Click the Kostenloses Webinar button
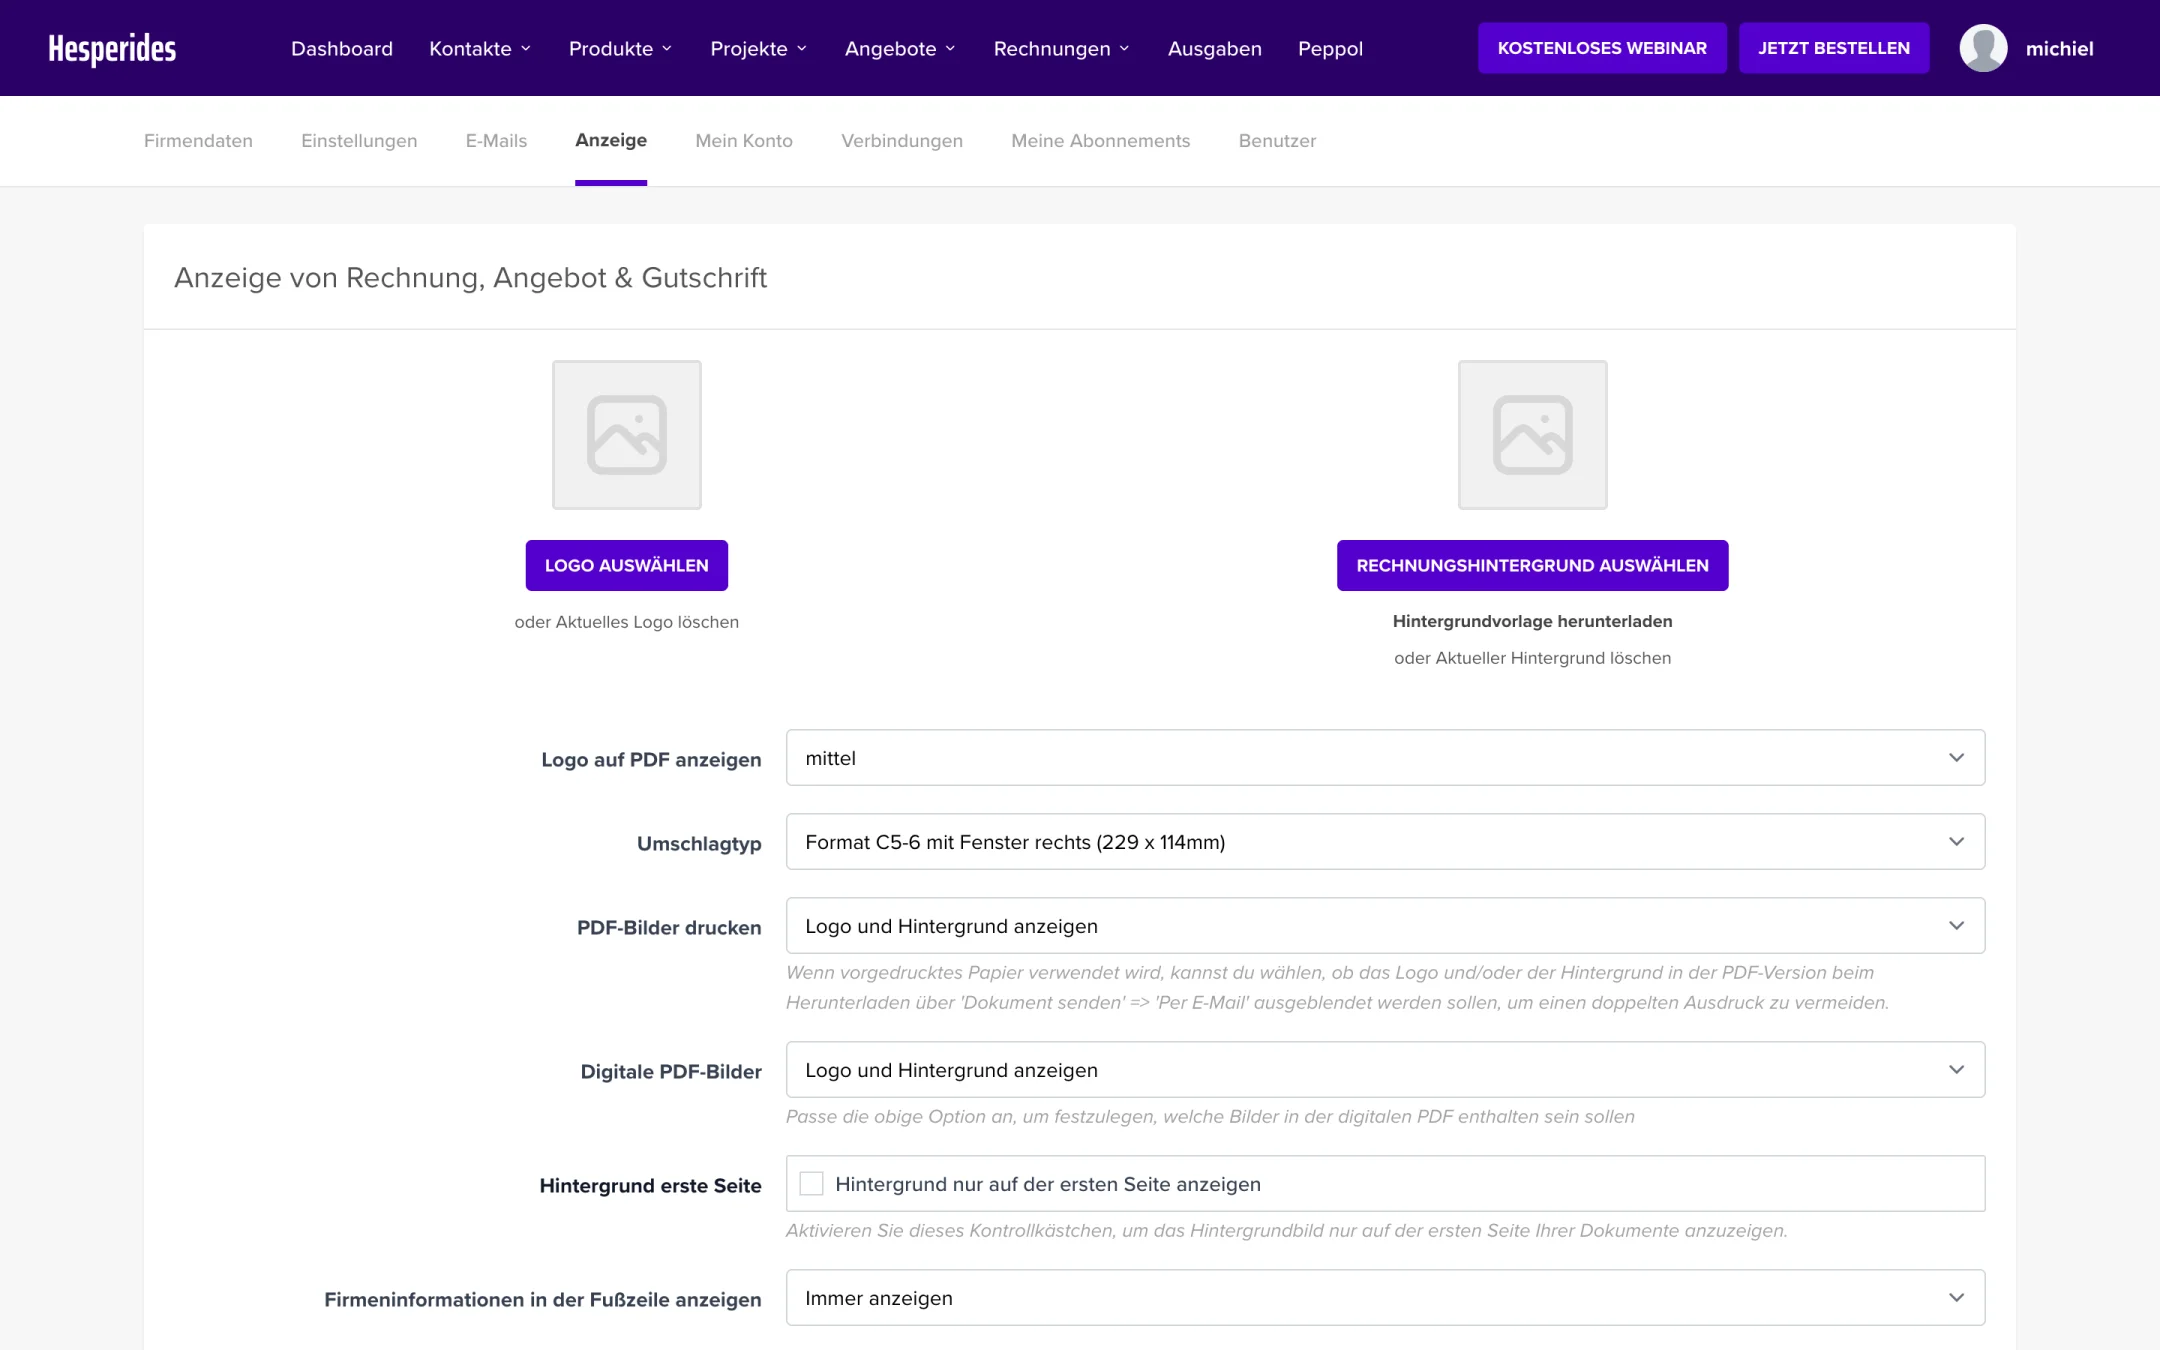 tap(1602, 48)
